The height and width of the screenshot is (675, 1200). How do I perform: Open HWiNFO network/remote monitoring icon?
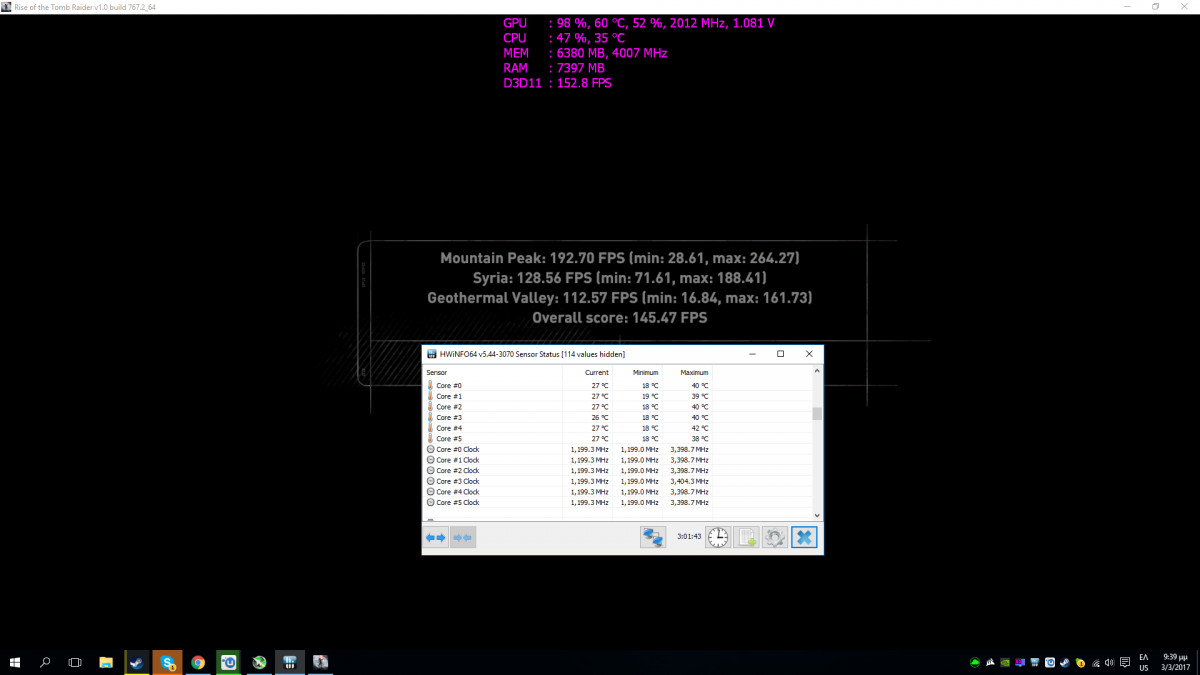coord(653,537)
